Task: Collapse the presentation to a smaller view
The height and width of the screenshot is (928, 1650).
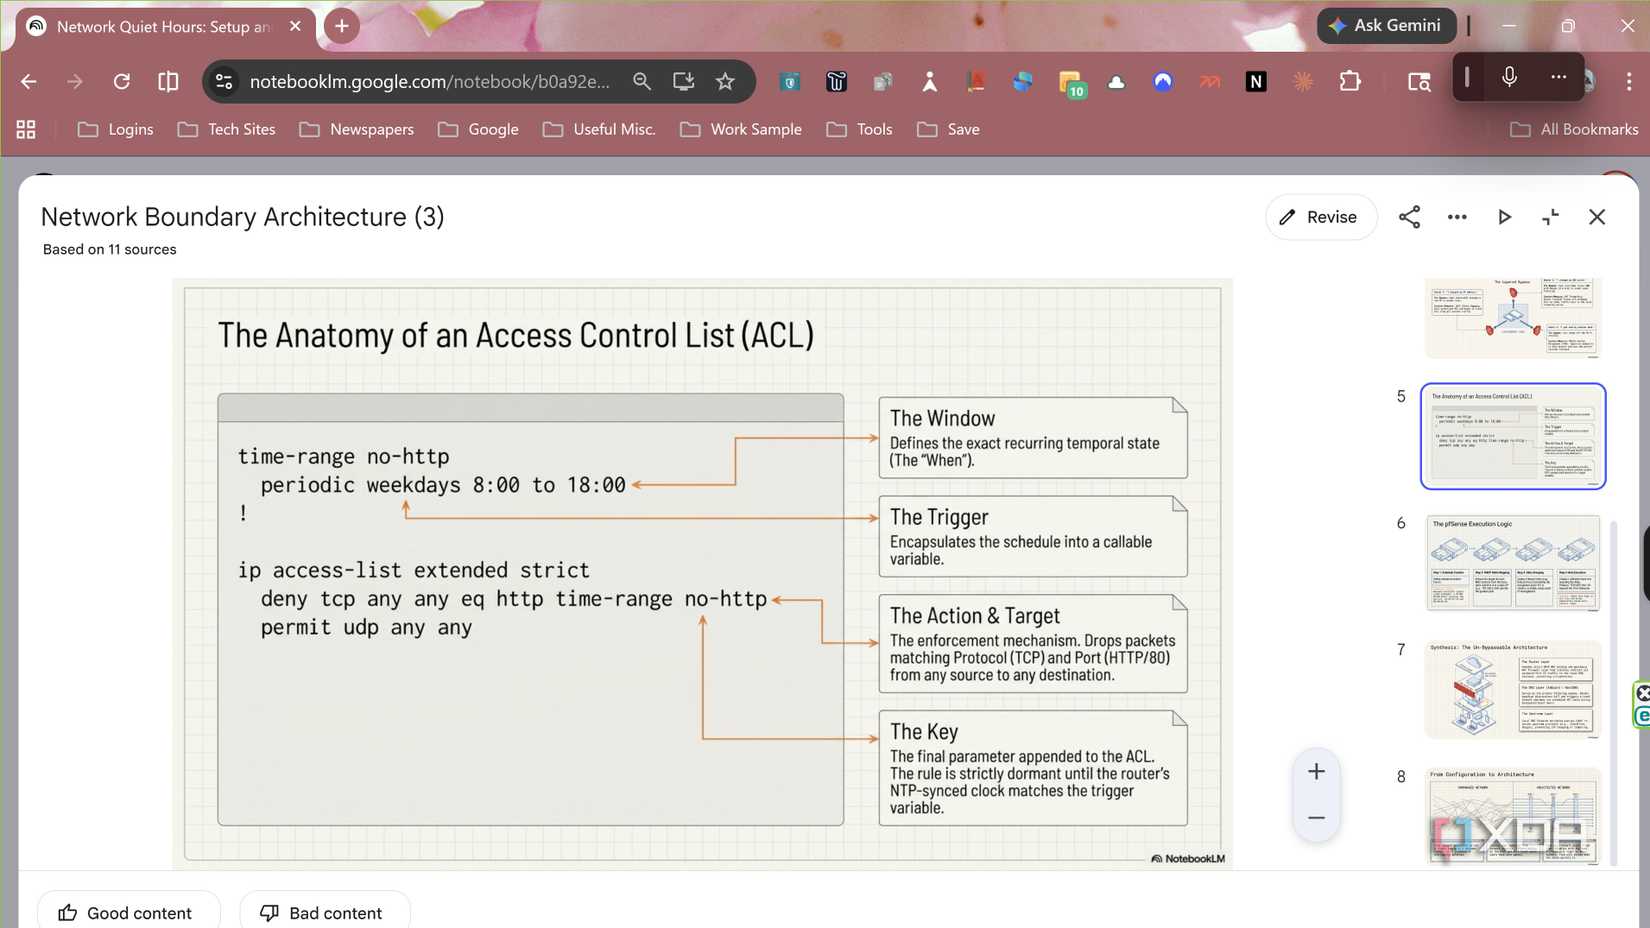Action: (x=1551, y=217)
